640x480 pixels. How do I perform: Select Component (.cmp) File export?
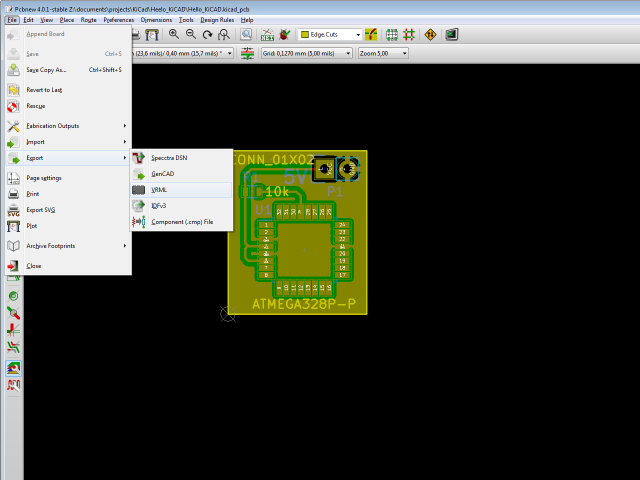click(x=182, y=222)
